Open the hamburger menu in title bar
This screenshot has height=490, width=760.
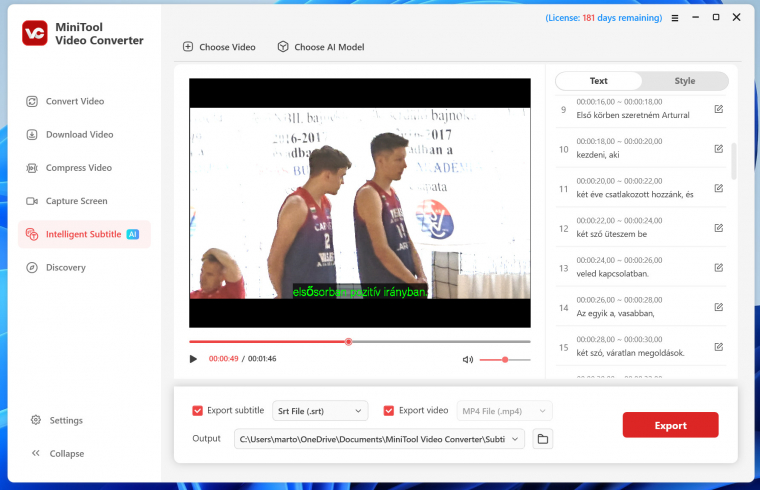coord(675,18)
